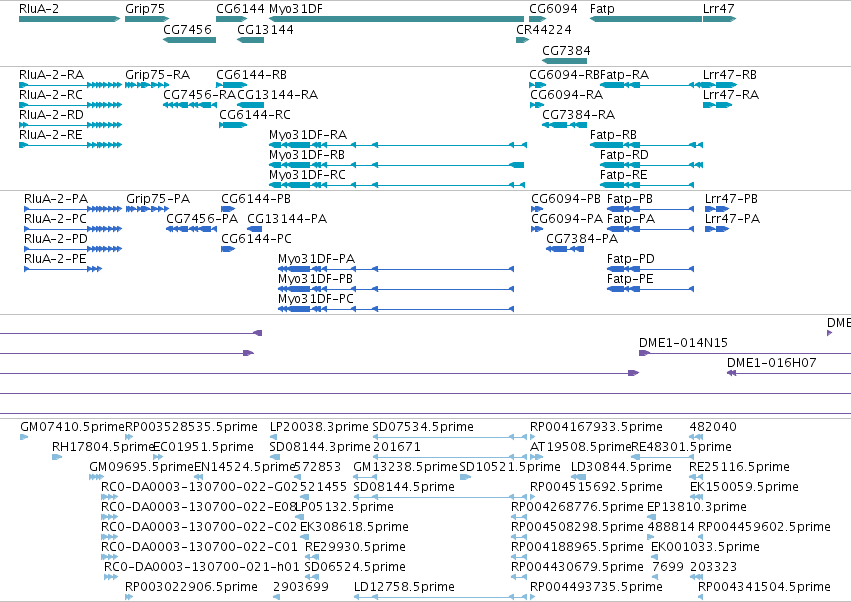Click the Grip75 gene arrow
The width and height of the screenshot is (851, 602).
point(147,19)
